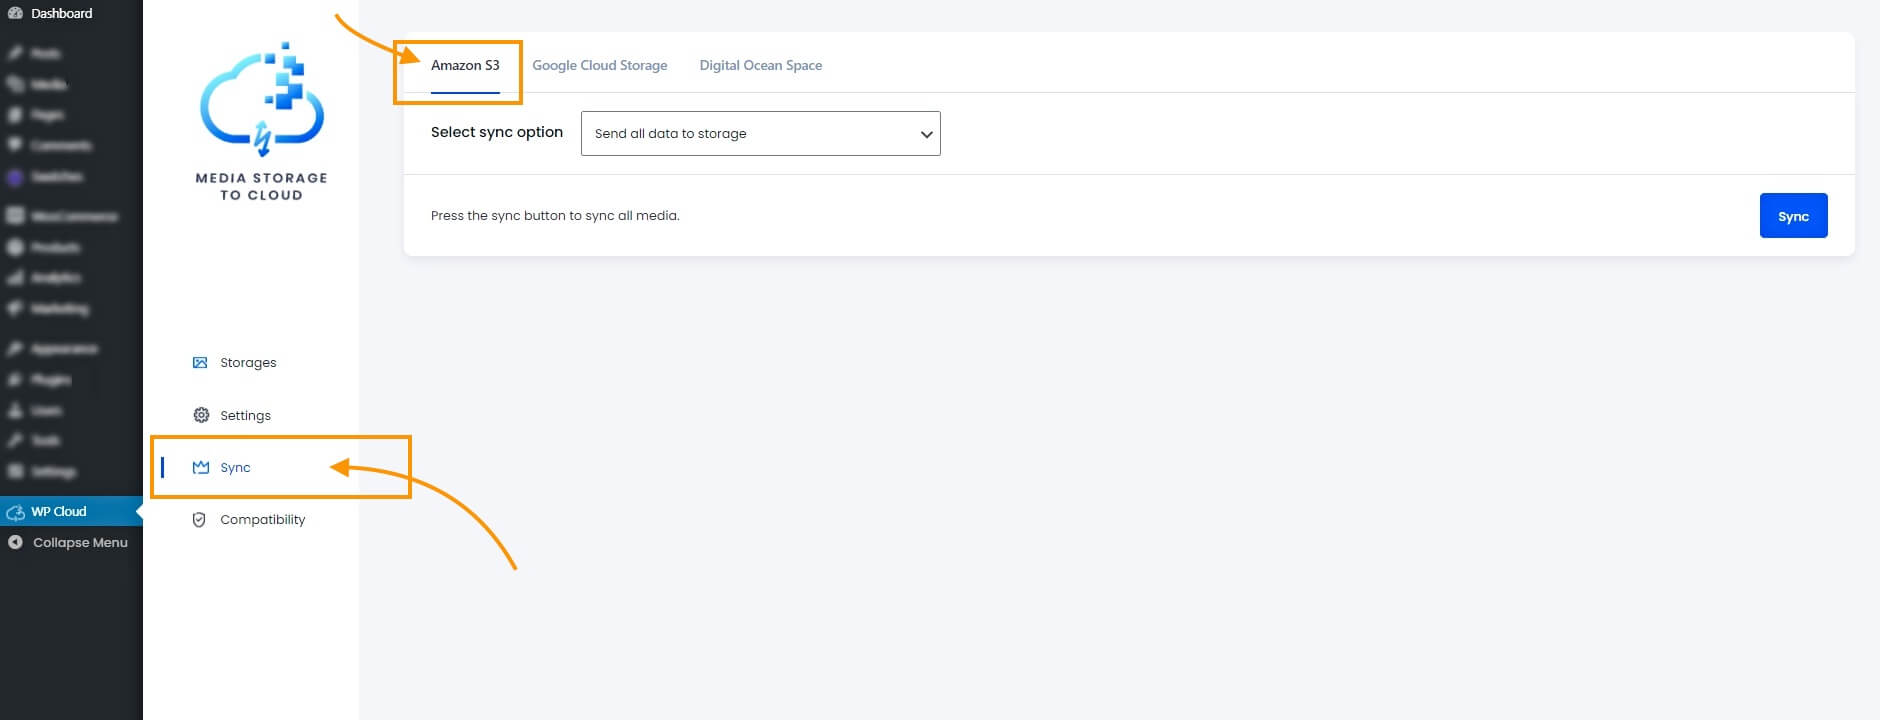Viewport: 1880px width, 720px height.
Task: Switch to the Google Cloud Storage tab
Action: pos(600,66)
